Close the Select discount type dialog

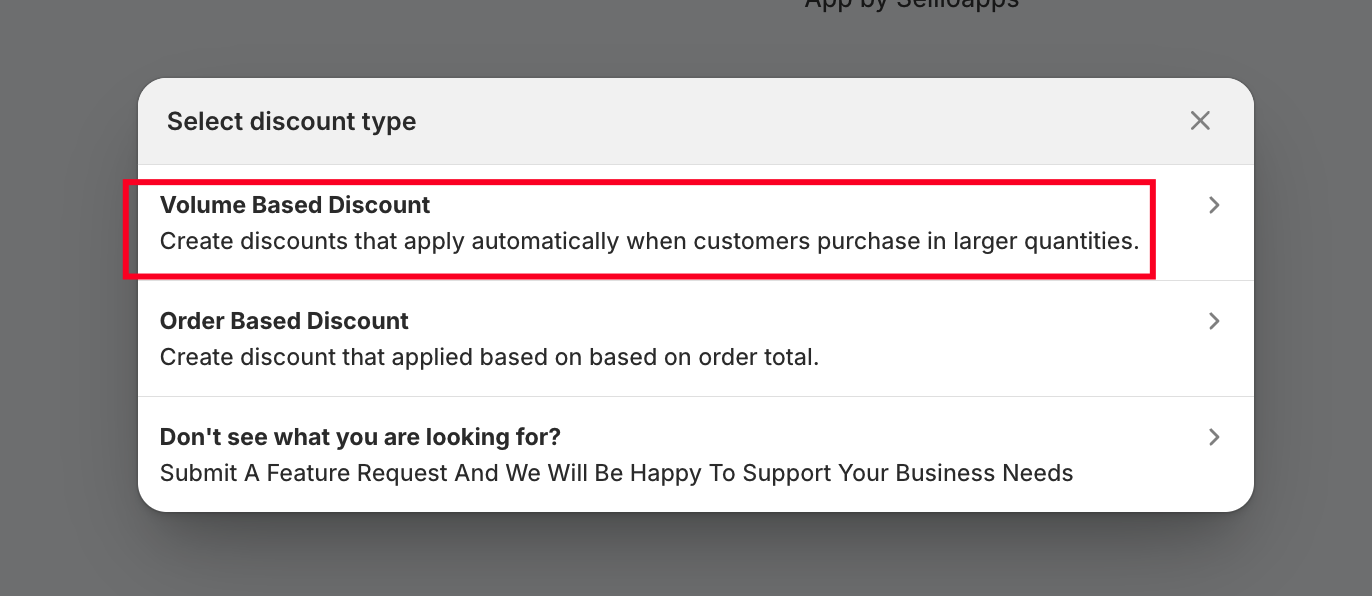tap(1200, 121)
